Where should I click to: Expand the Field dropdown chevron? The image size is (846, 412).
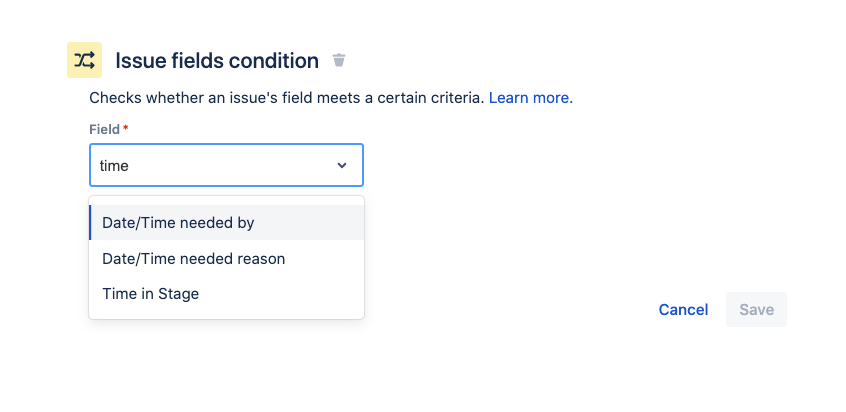click(342, 165)
